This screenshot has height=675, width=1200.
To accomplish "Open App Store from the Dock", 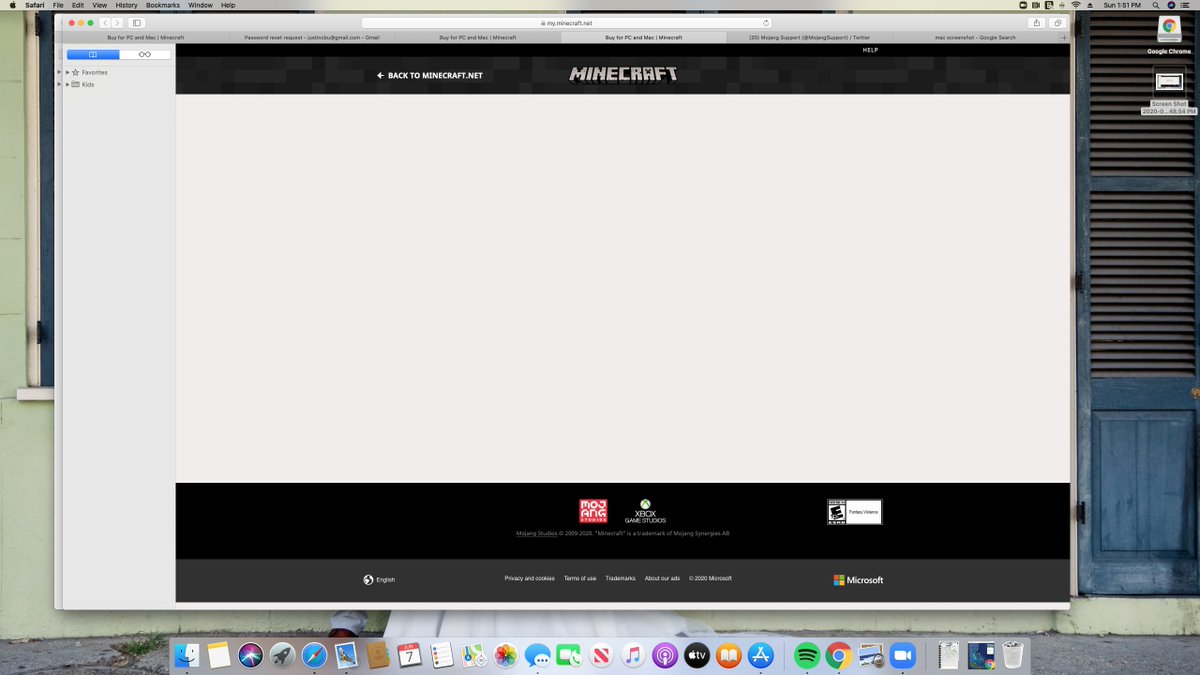I will (x=761, y=655).
